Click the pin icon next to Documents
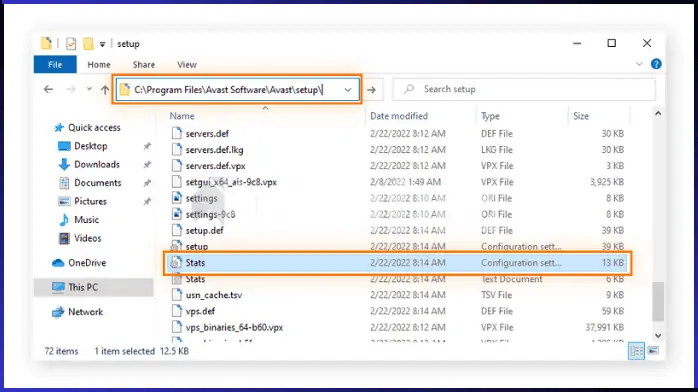698x392 pixels. [x=147, y=183]
